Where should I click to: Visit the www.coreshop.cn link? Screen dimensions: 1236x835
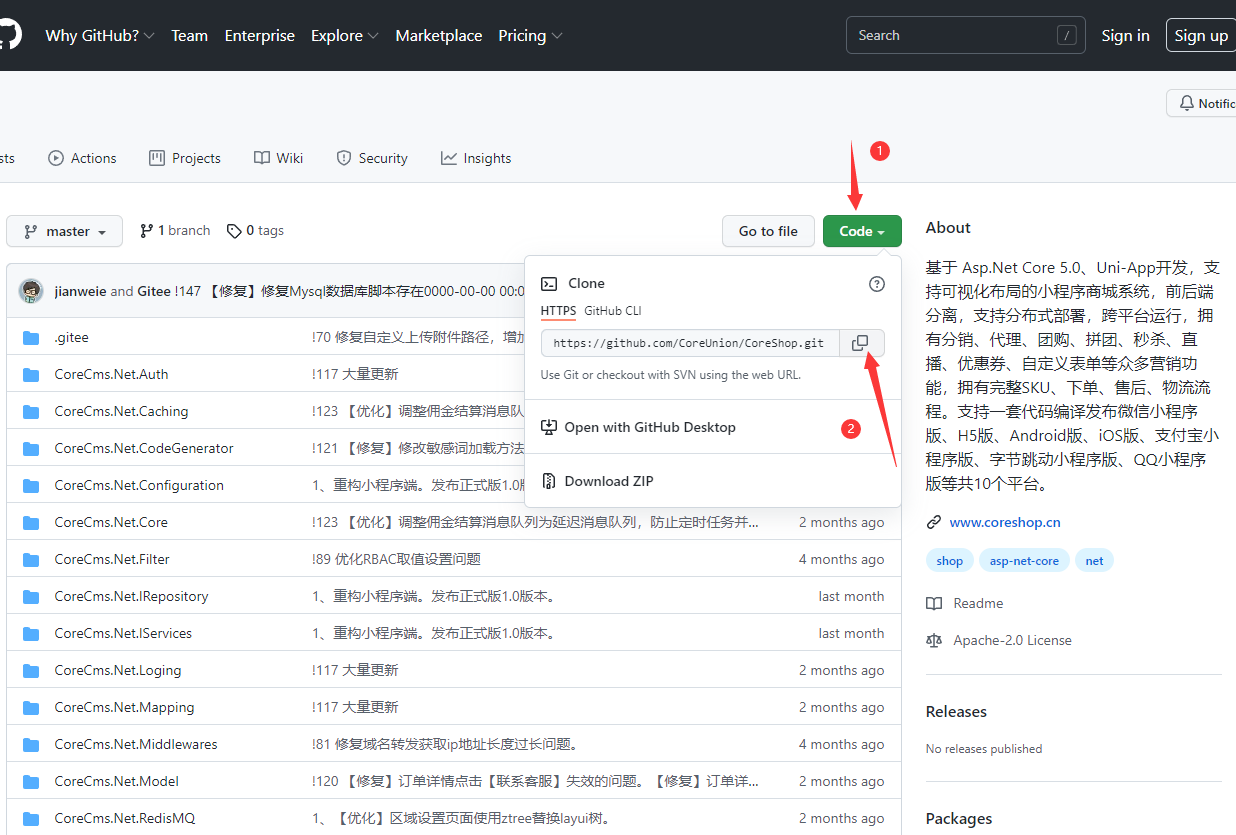pos(1004,522)
